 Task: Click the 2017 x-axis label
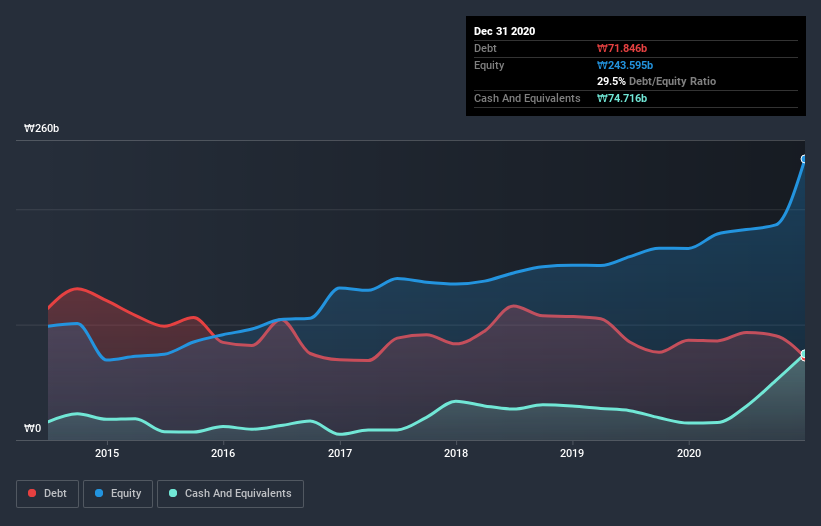coord(340,453)
